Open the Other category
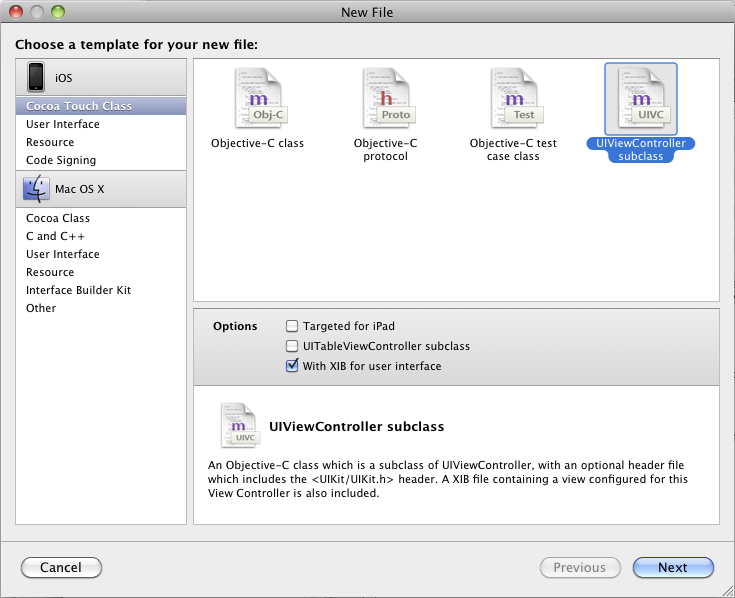Viewport: 735px width, 598px height. pyautogui.click(x=101, y=308)
